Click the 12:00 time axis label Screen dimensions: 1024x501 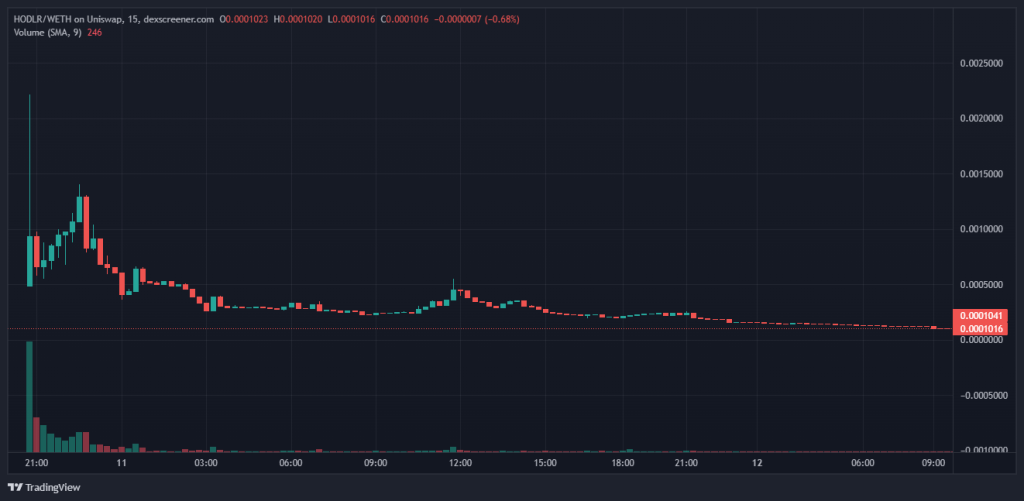[460, 463]
